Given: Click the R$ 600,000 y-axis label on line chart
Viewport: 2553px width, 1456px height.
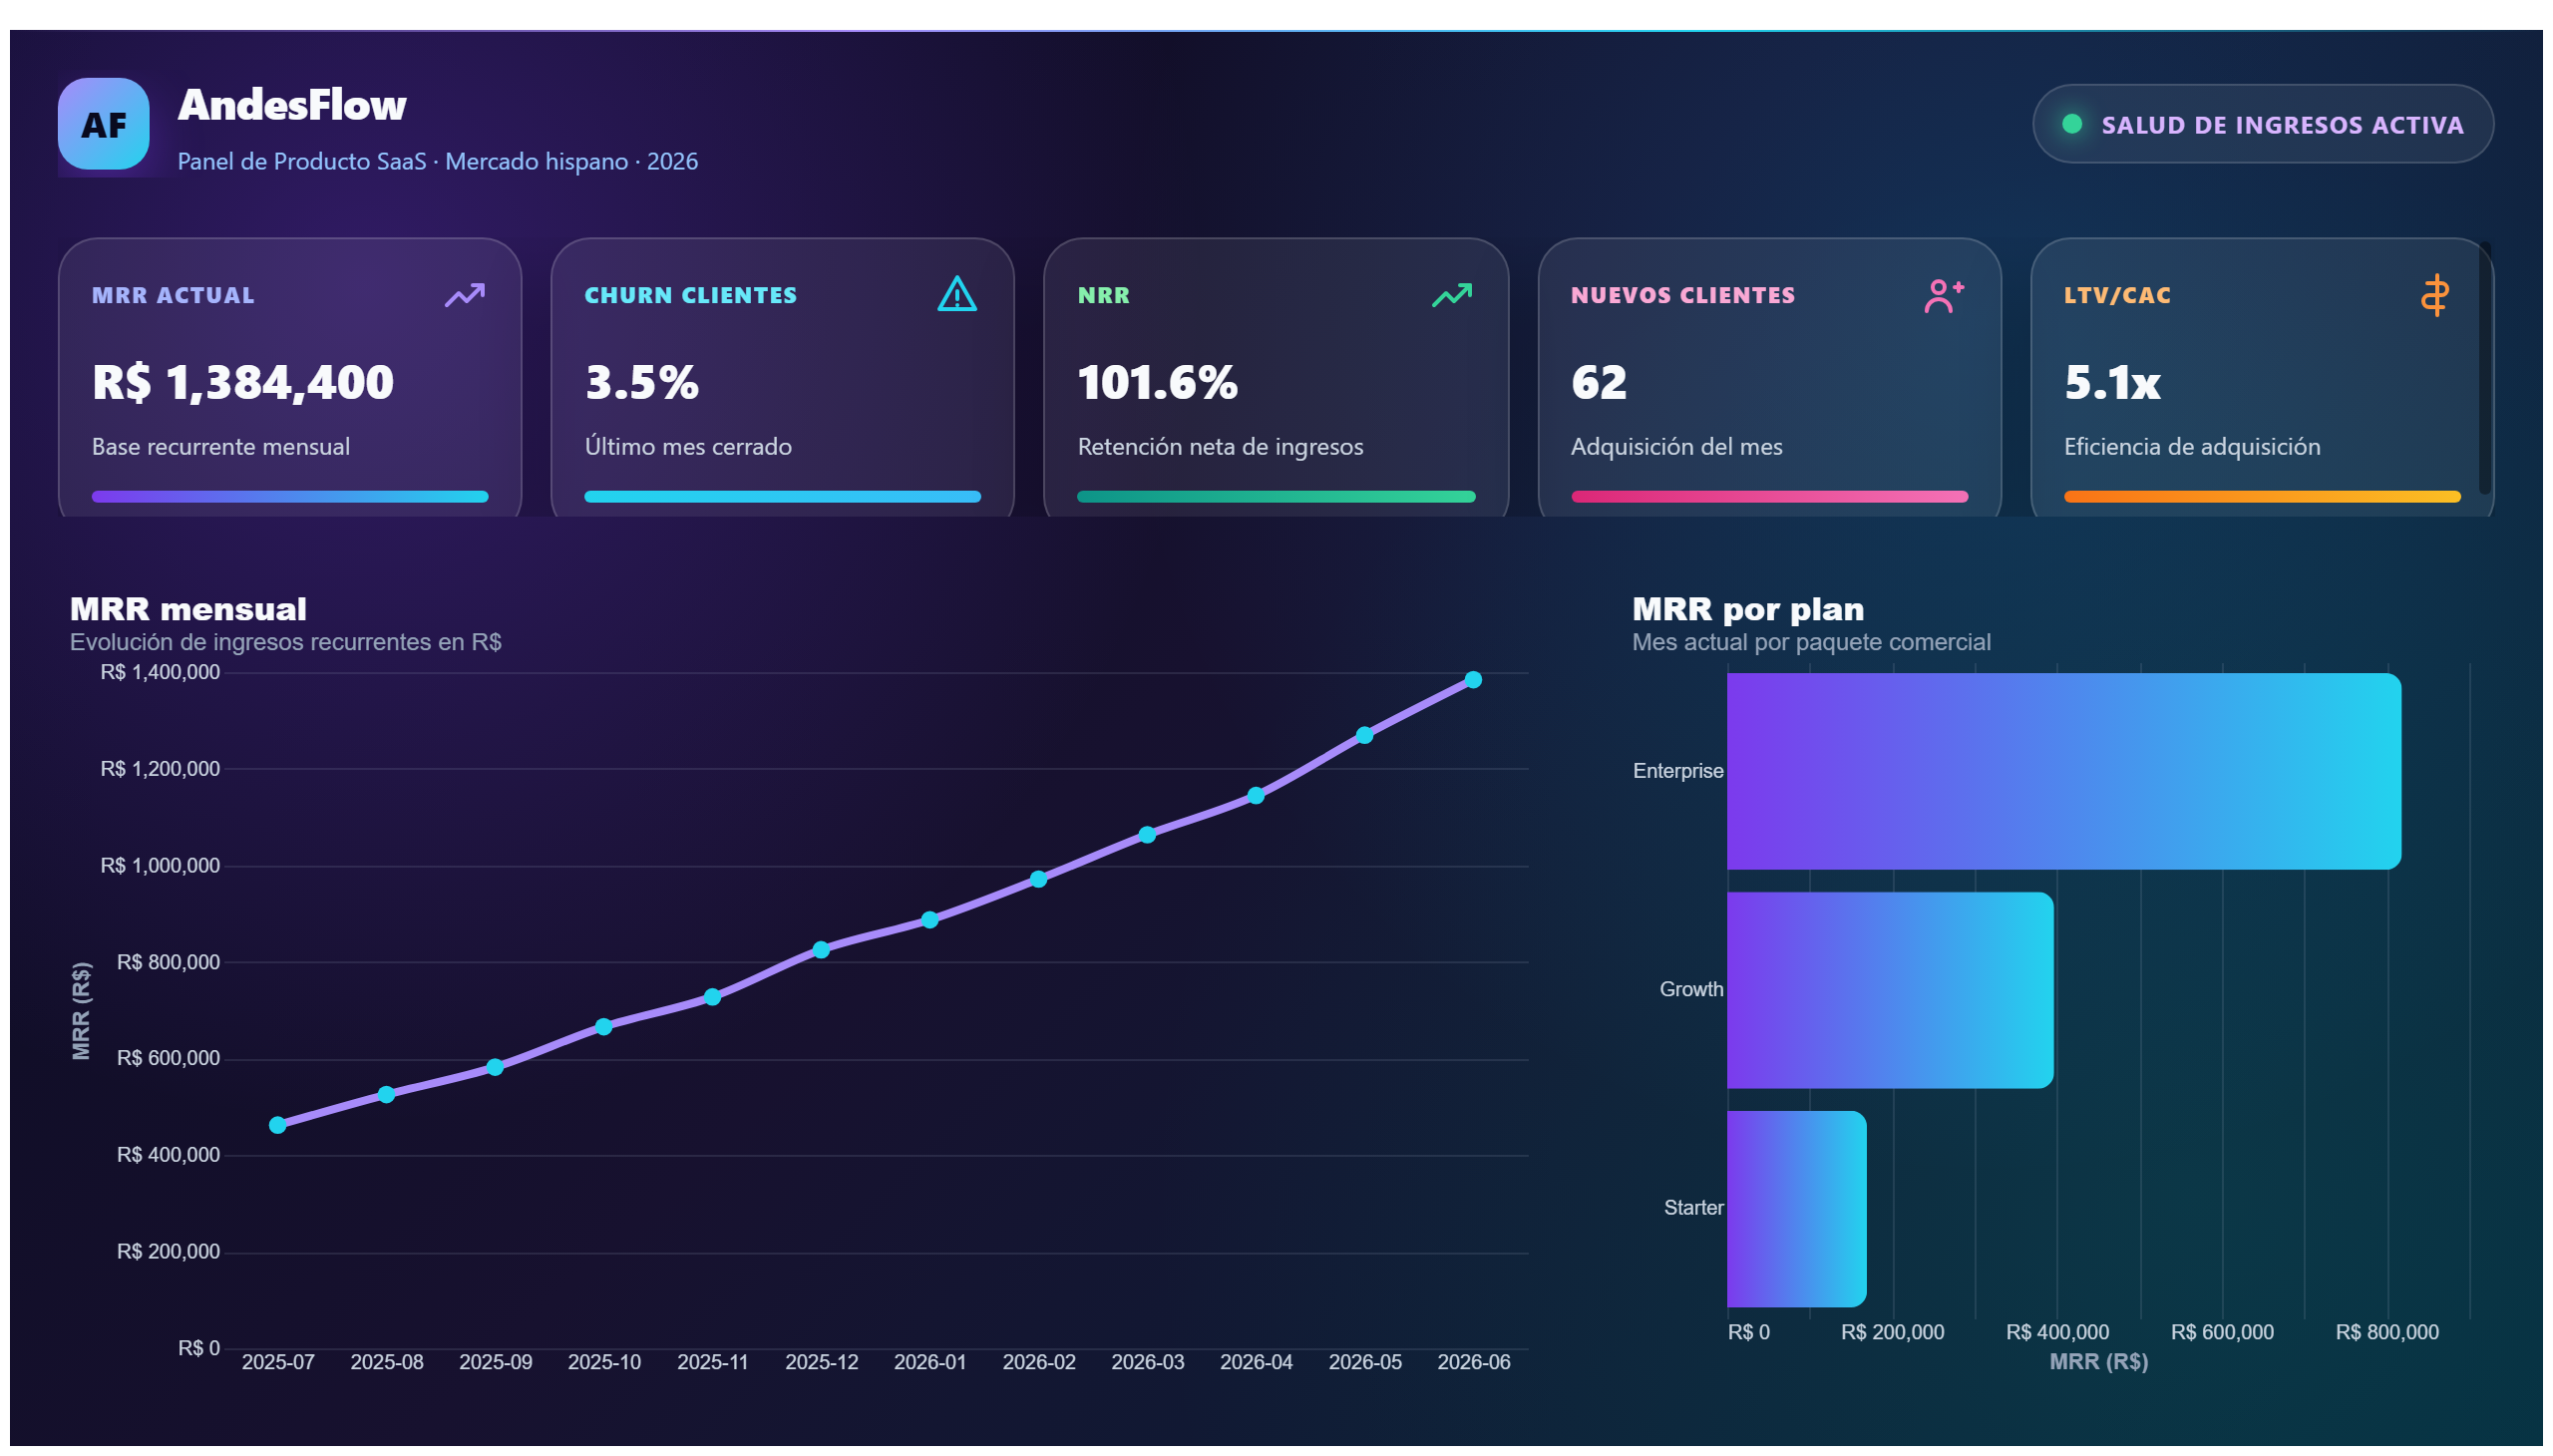Looking at the screenshot, I should (168, 1058).
